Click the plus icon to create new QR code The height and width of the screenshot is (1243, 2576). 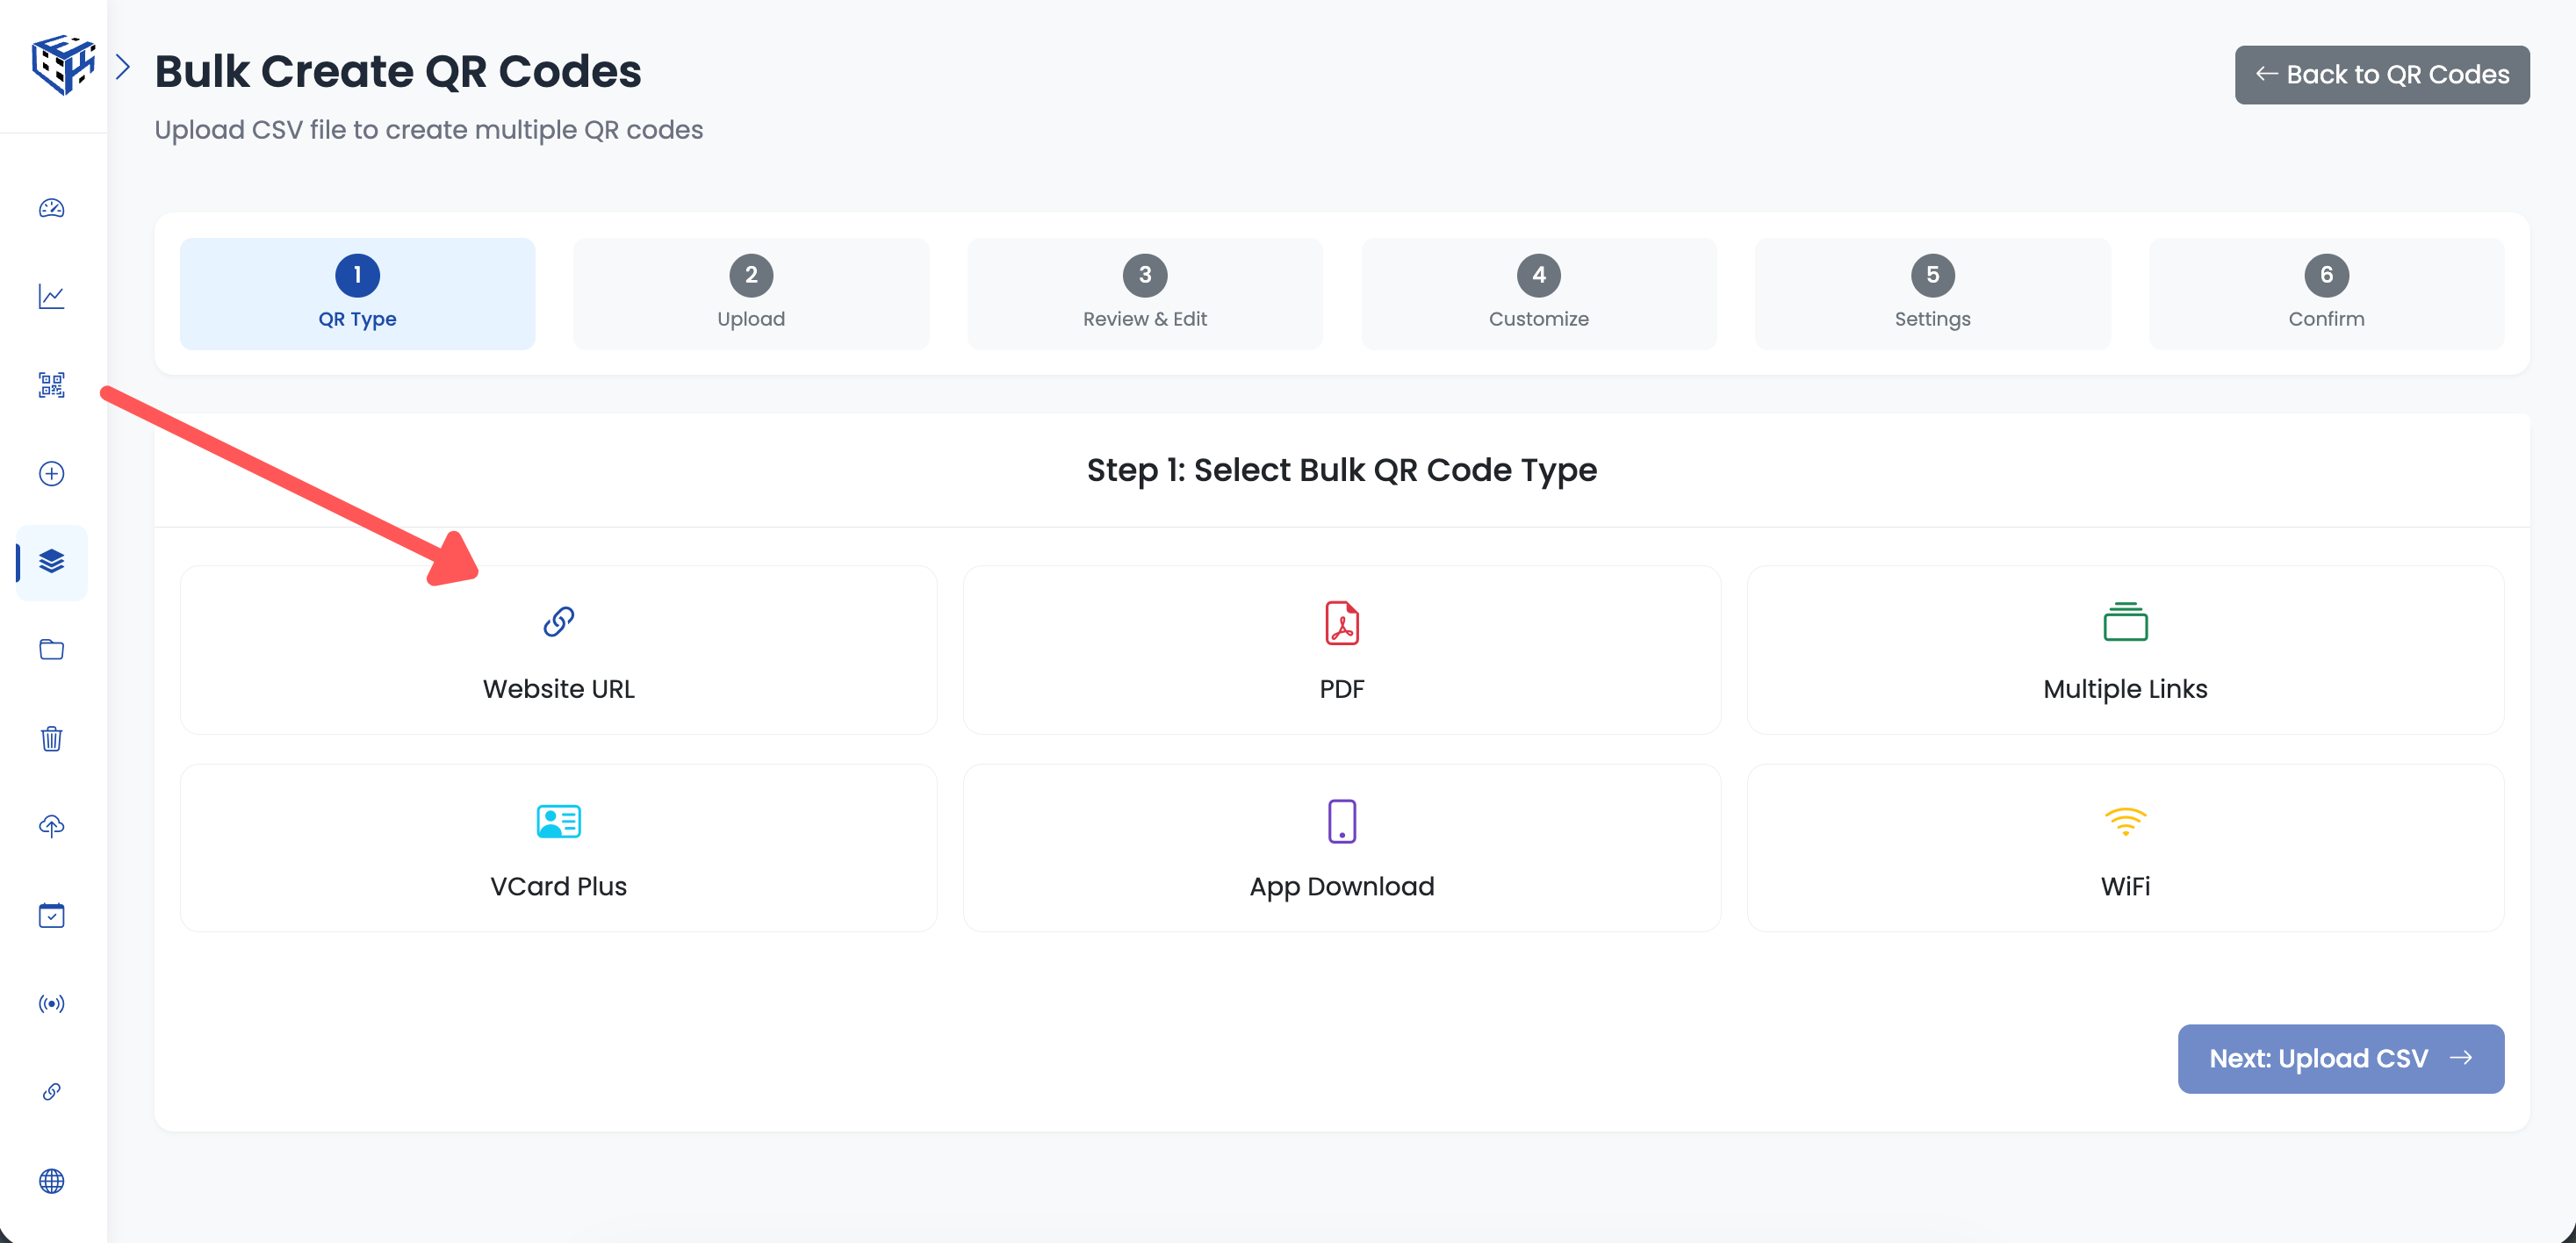51,474
